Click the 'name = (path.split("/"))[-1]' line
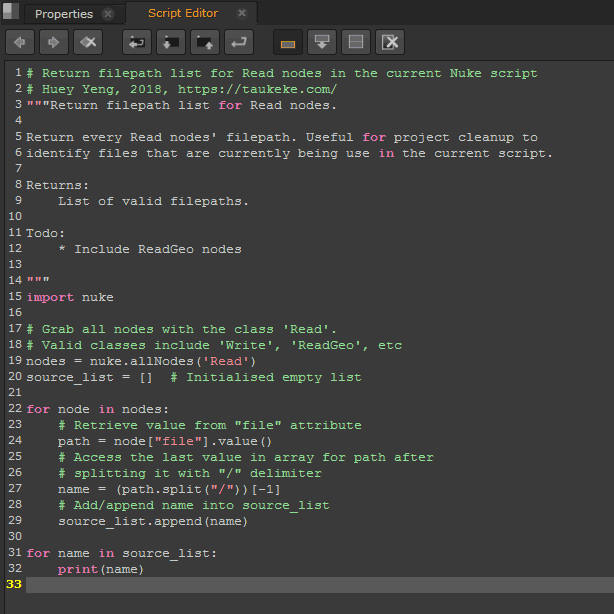 coord(169,489)
